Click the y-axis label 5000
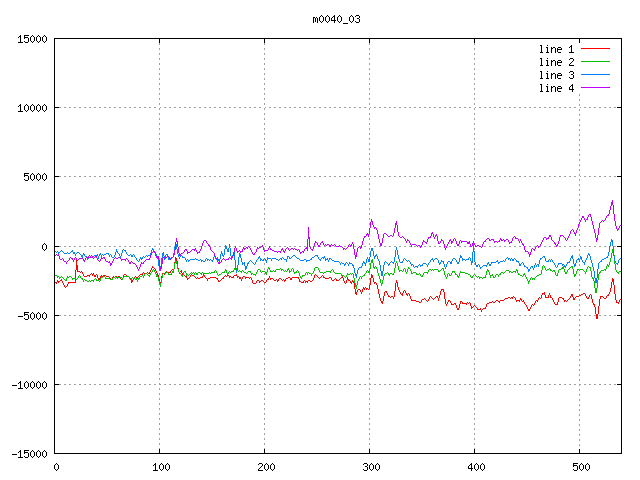 [x=36, y=177]
